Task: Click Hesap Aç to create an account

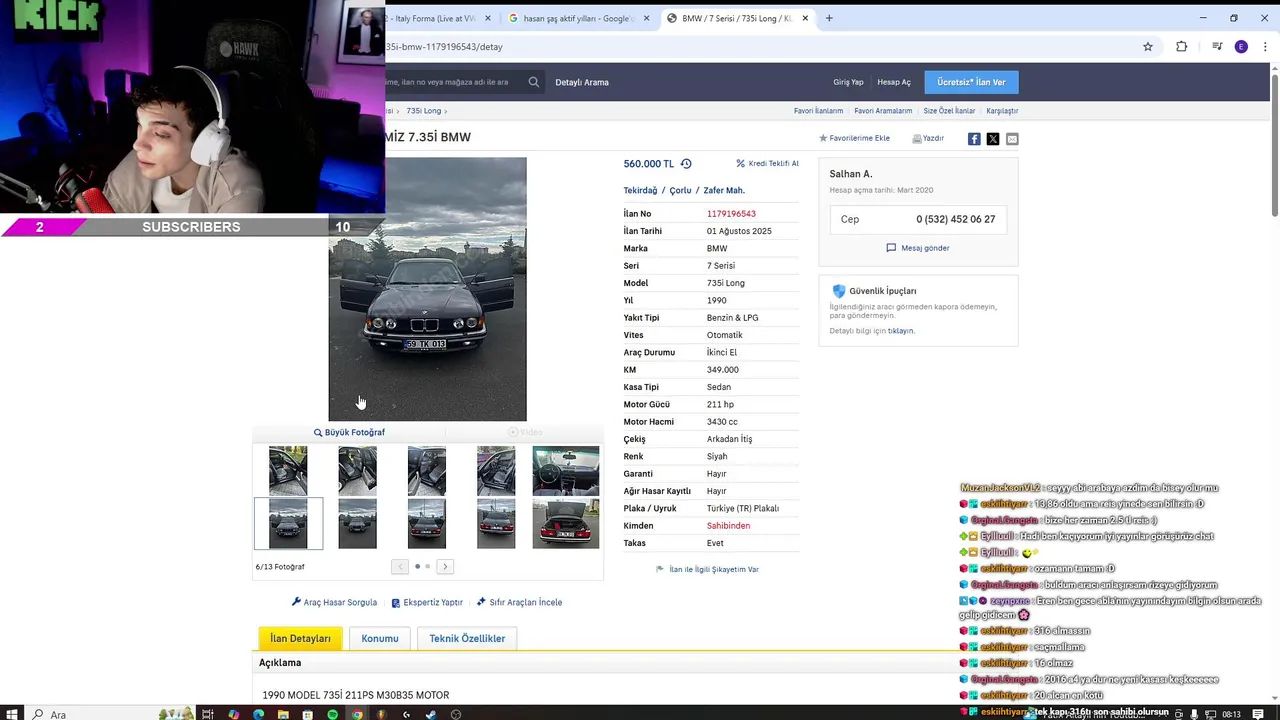Action: 894,82
